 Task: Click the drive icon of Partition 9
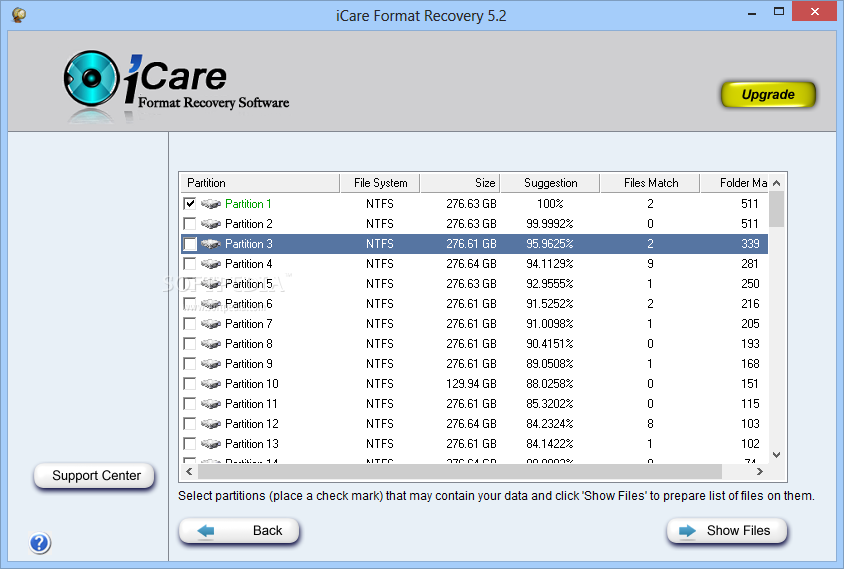[x=211, y=364]
